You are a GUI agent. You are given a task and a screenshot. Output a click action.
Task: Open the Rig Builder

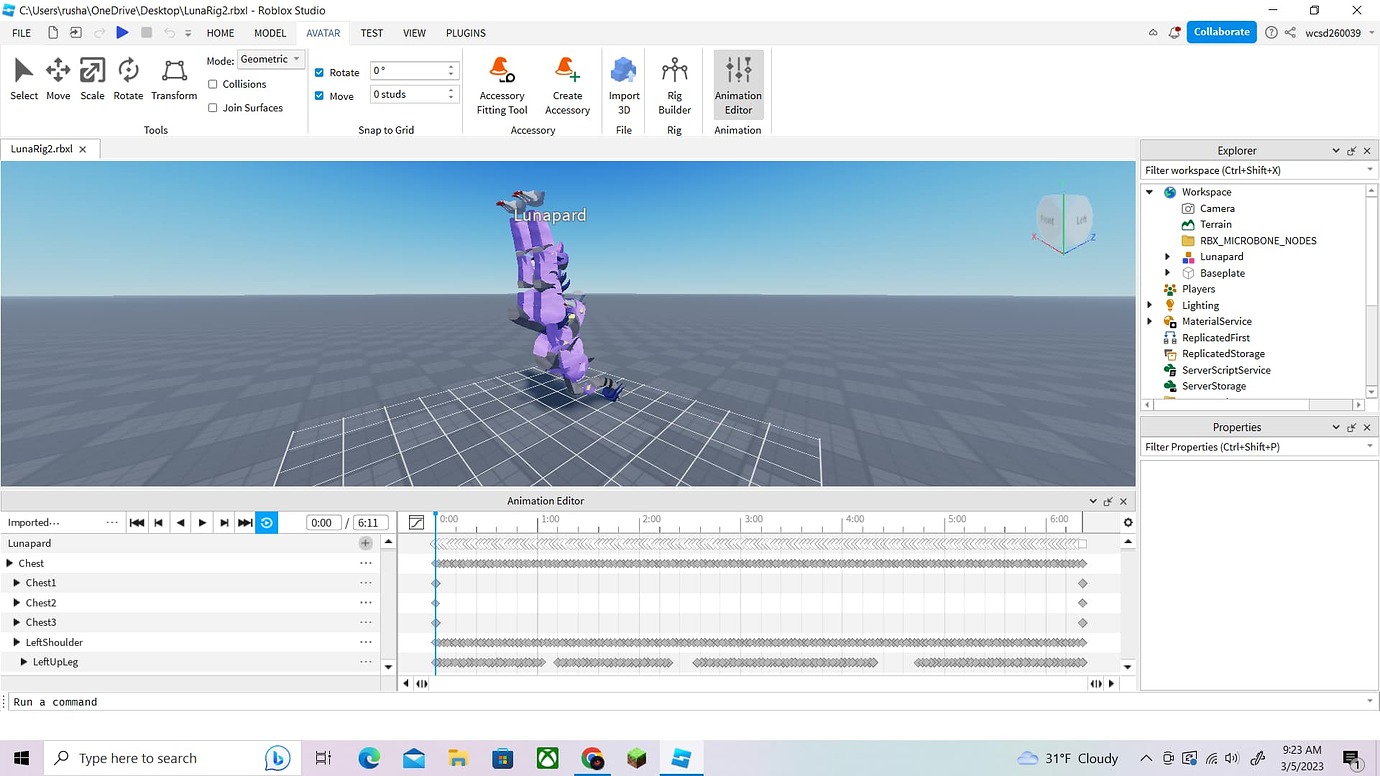pos(675,85)
